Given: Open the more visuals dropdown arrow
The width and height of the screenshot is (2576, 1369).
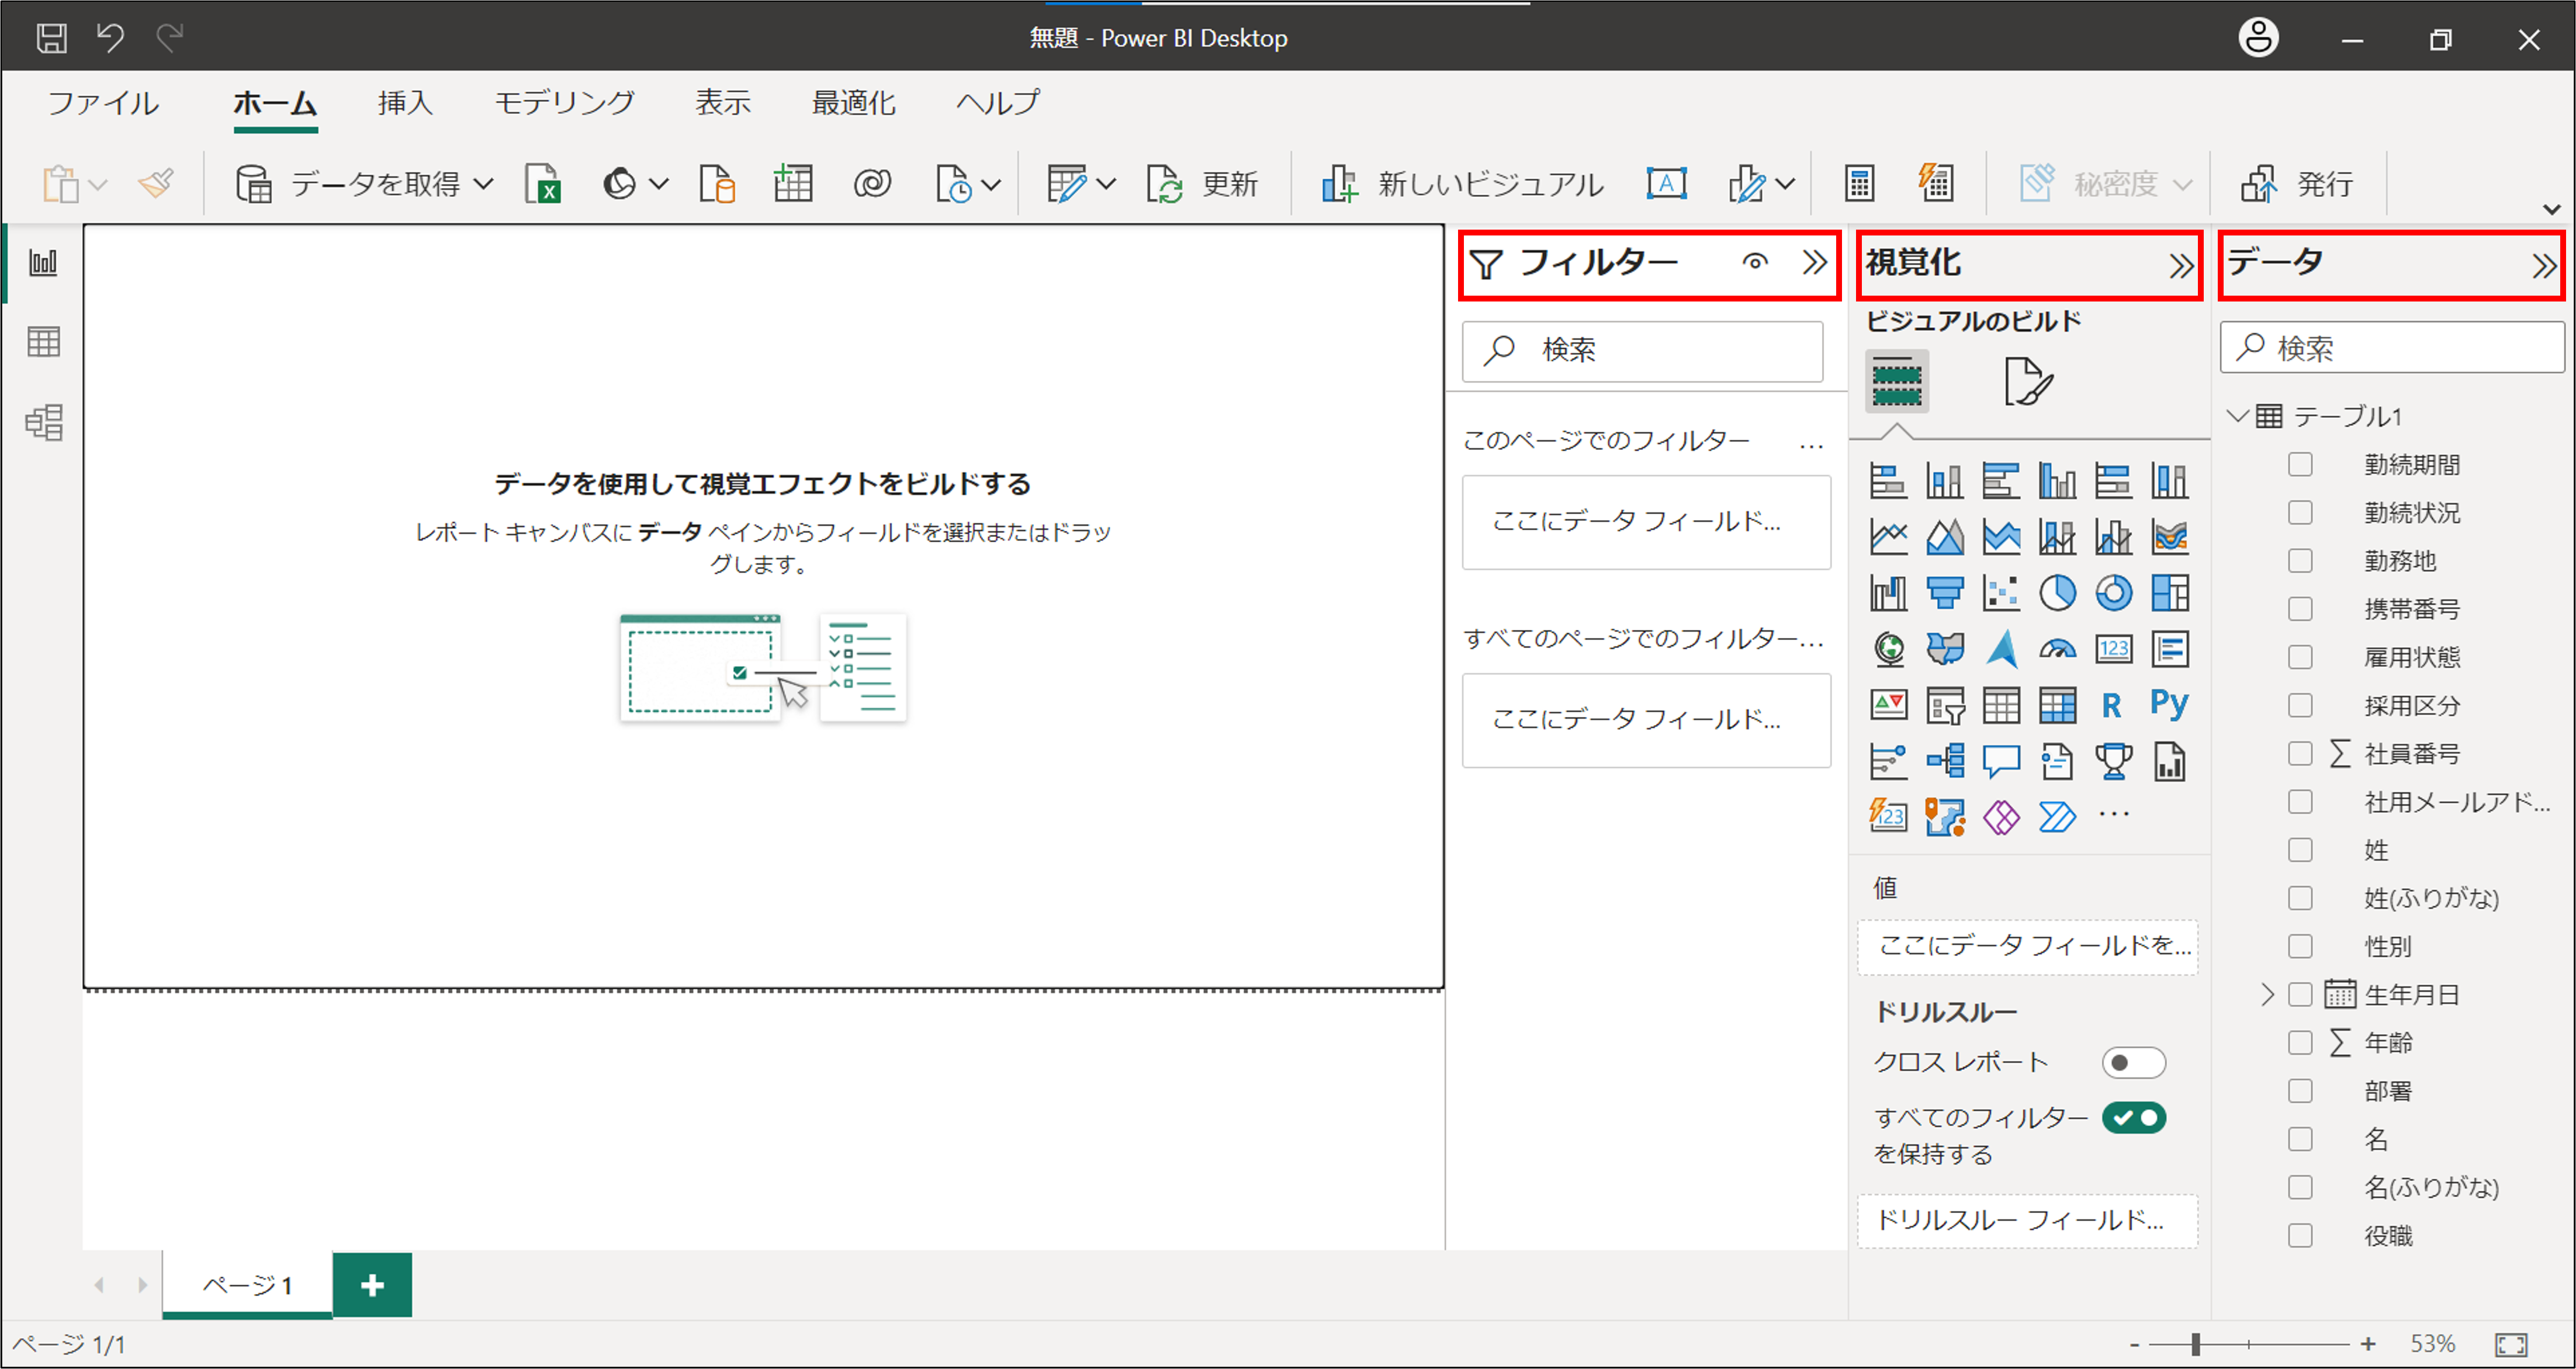Looking at the screenshot, I should [x=1785, y=184].
